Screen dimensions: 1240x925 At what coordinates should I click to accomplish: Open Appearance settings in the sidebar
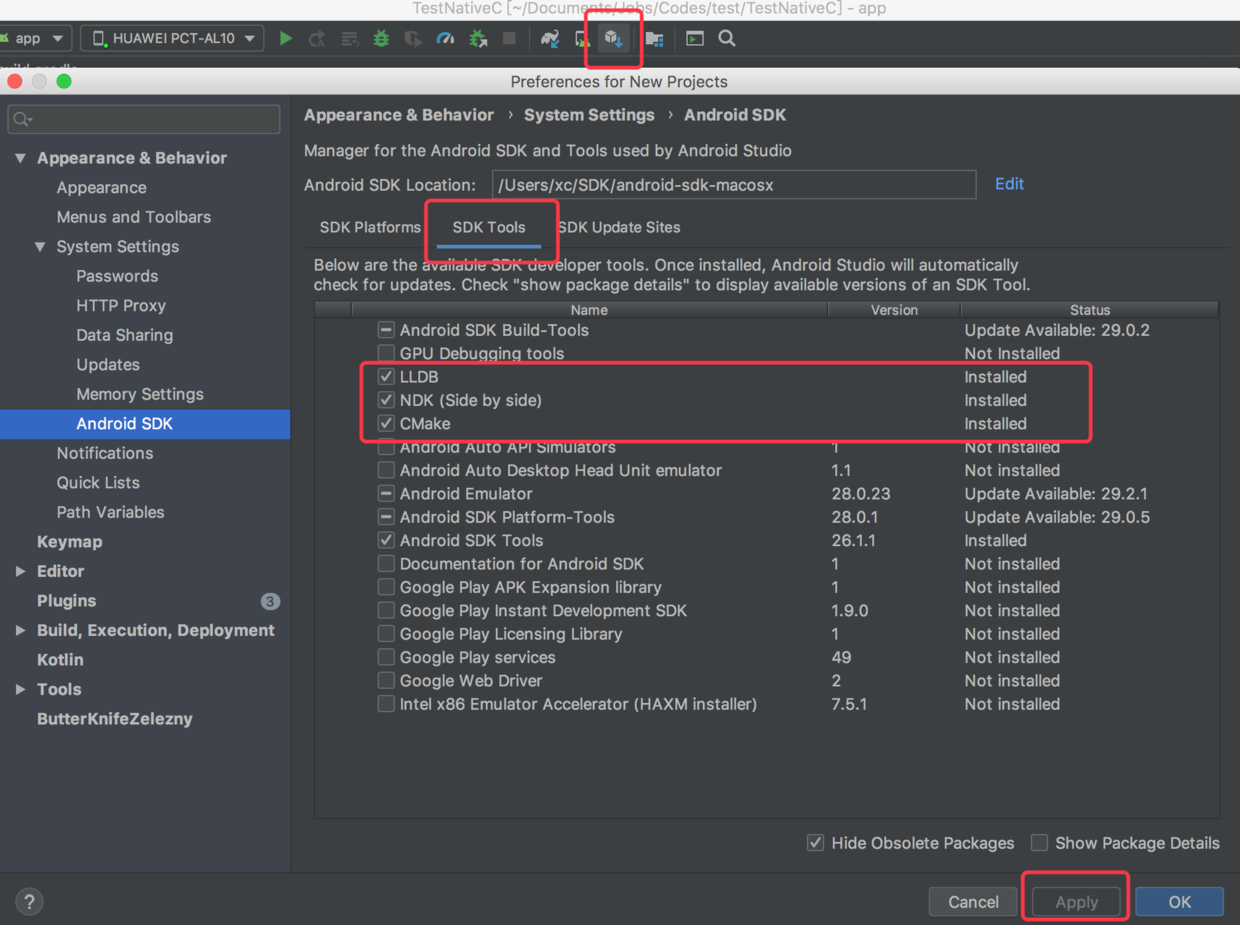click(101, 187)
